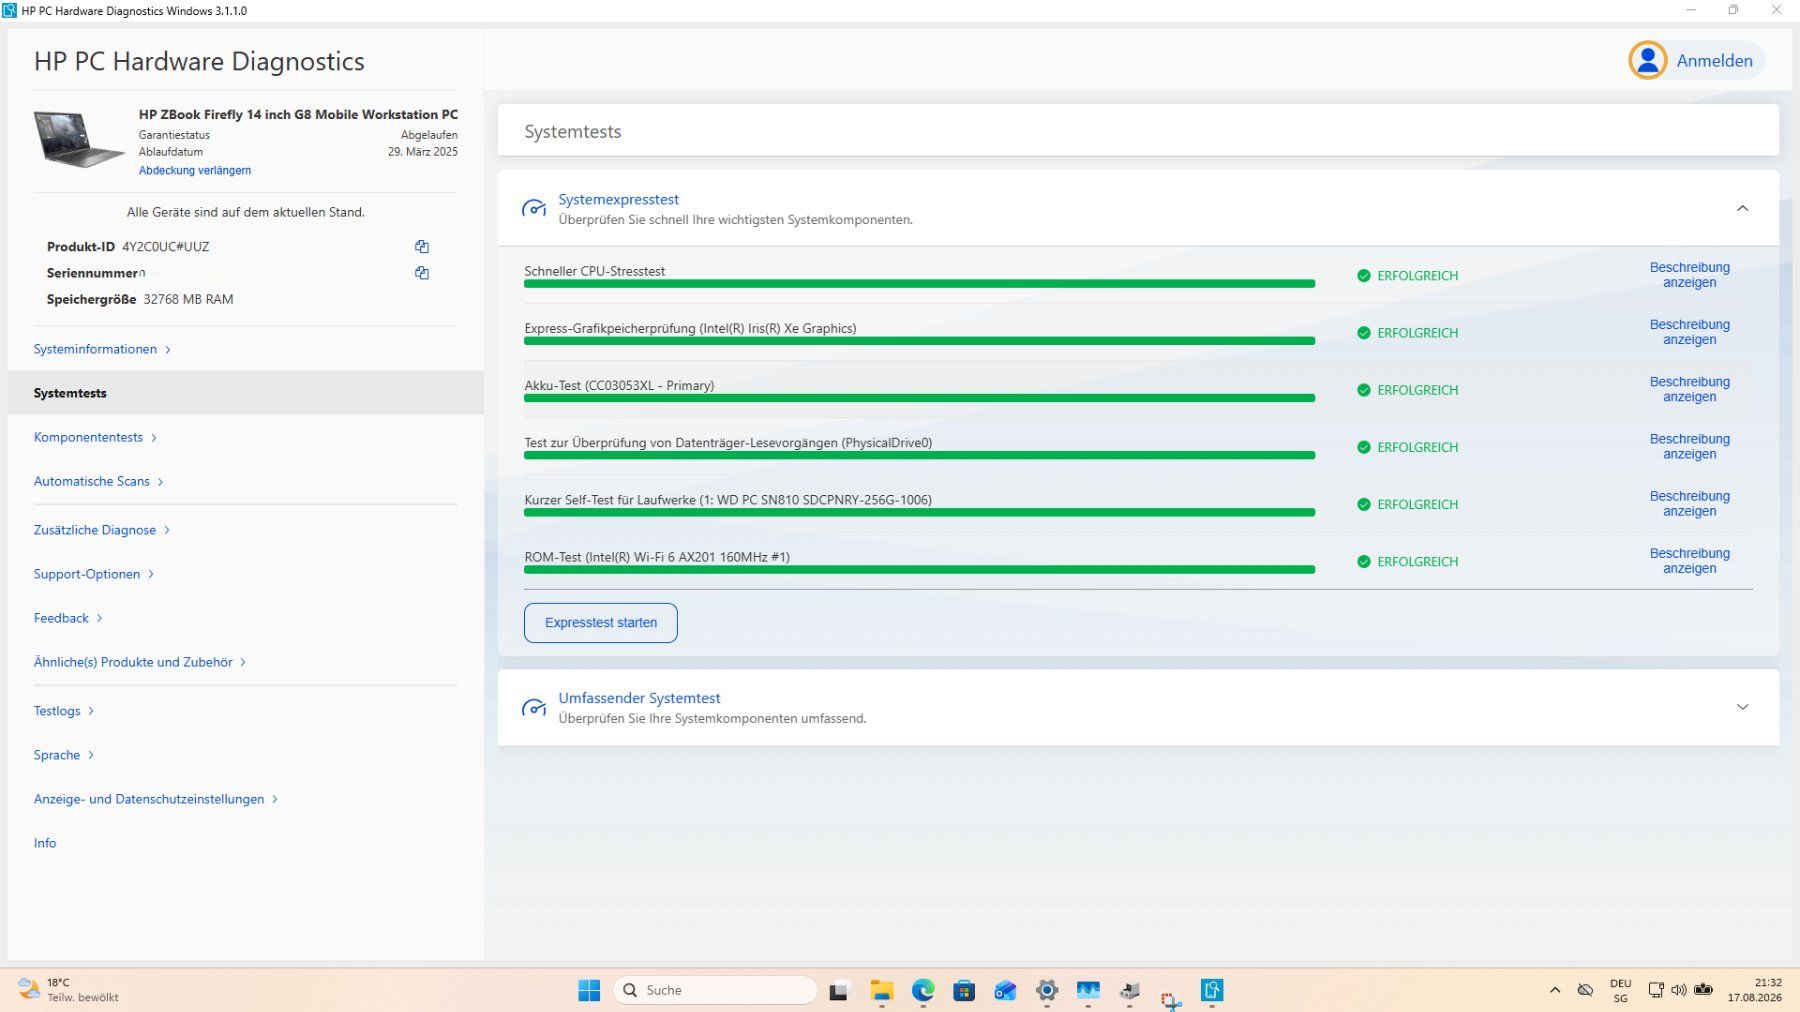Click the weather widget showing 18°C

point(68,990)
